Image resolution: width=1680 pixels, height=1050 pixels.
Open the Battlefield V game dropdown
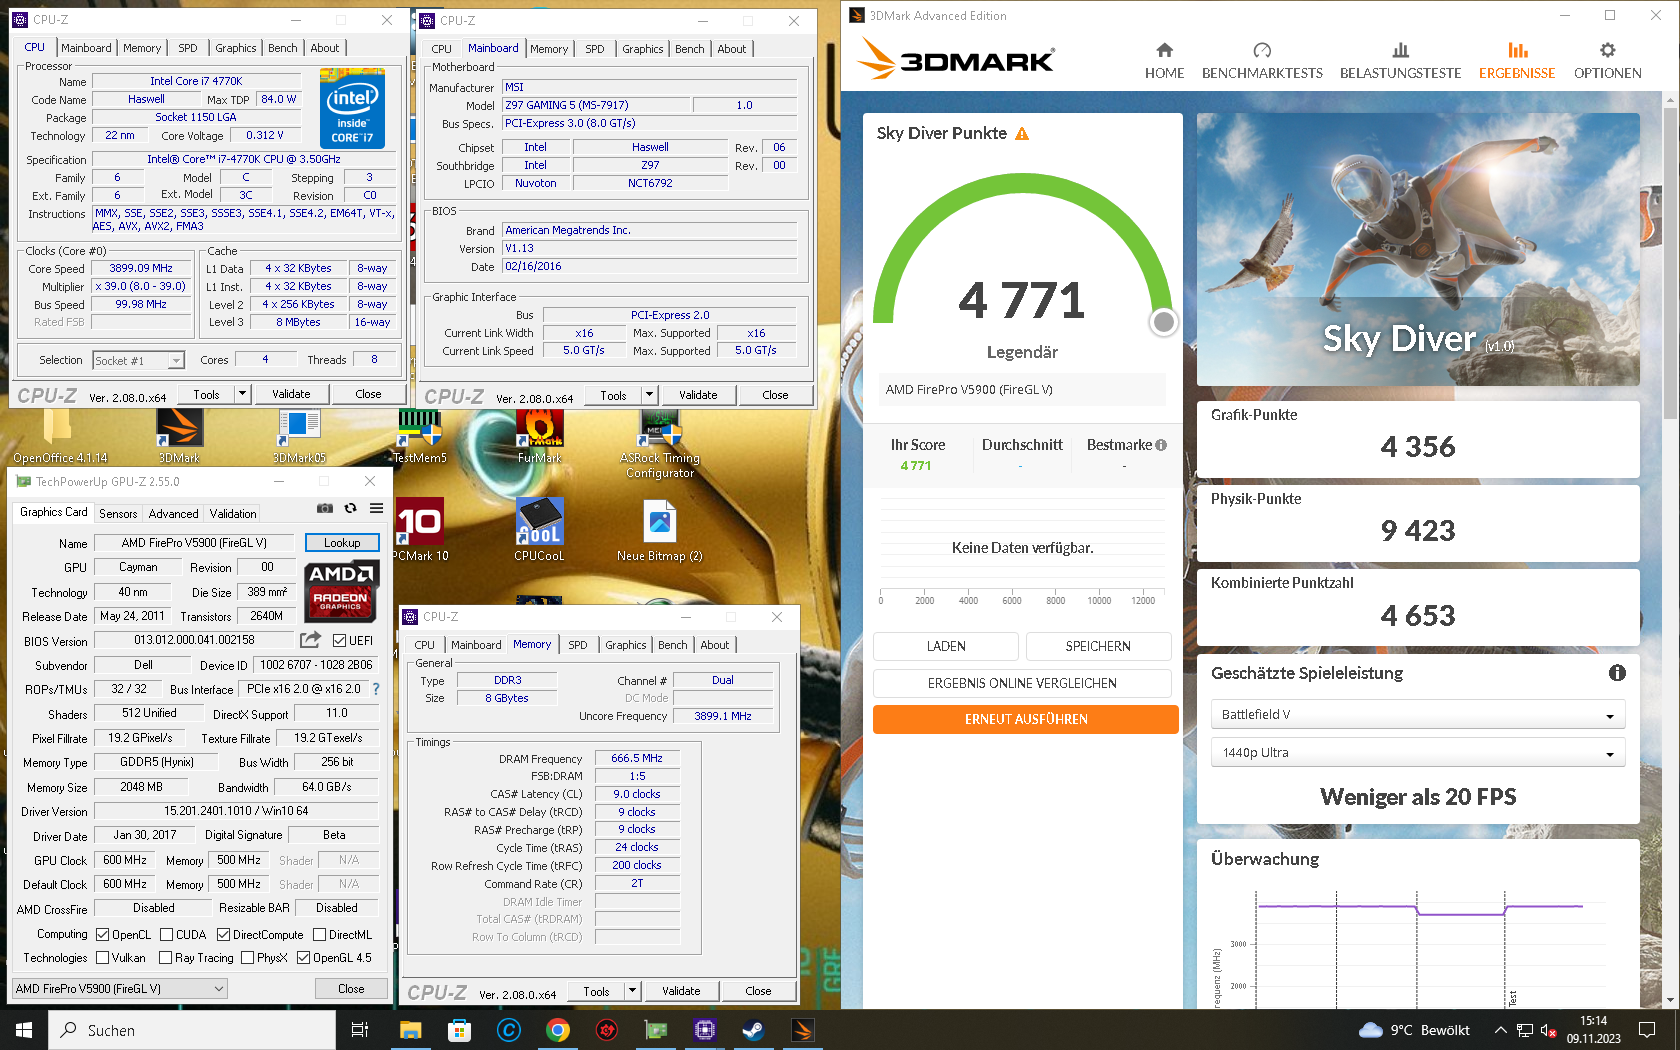click(1418, 715)
